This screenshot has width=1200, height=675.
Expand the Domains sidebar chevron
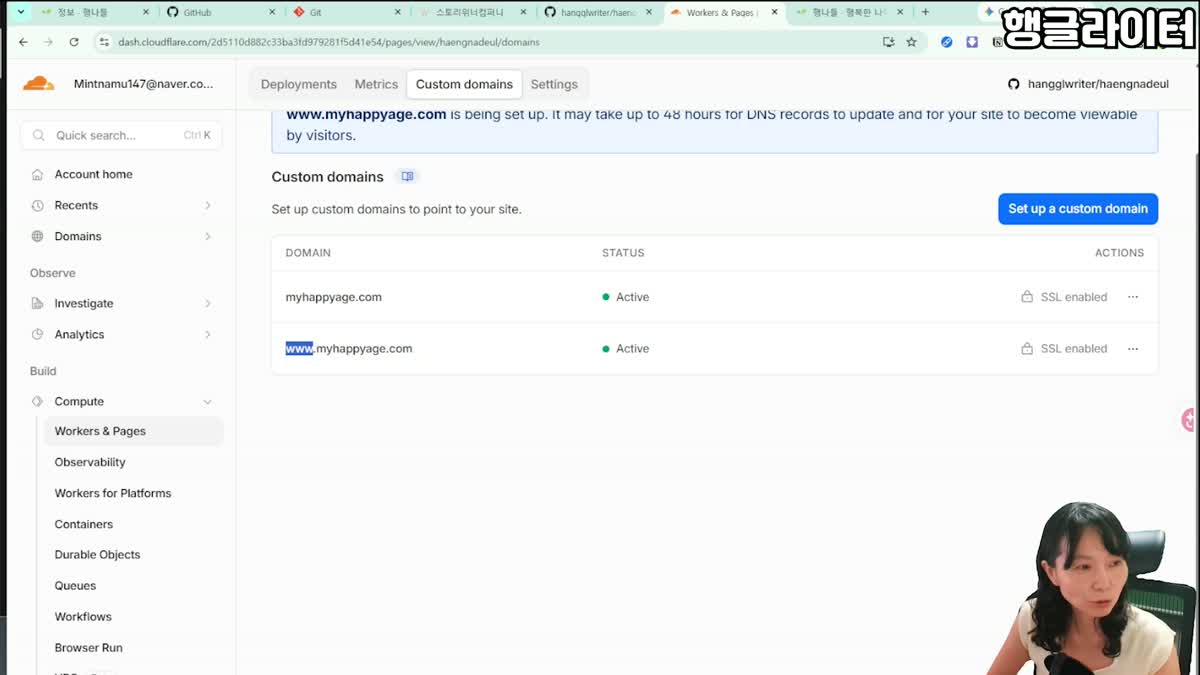click(x=208, y=236)
